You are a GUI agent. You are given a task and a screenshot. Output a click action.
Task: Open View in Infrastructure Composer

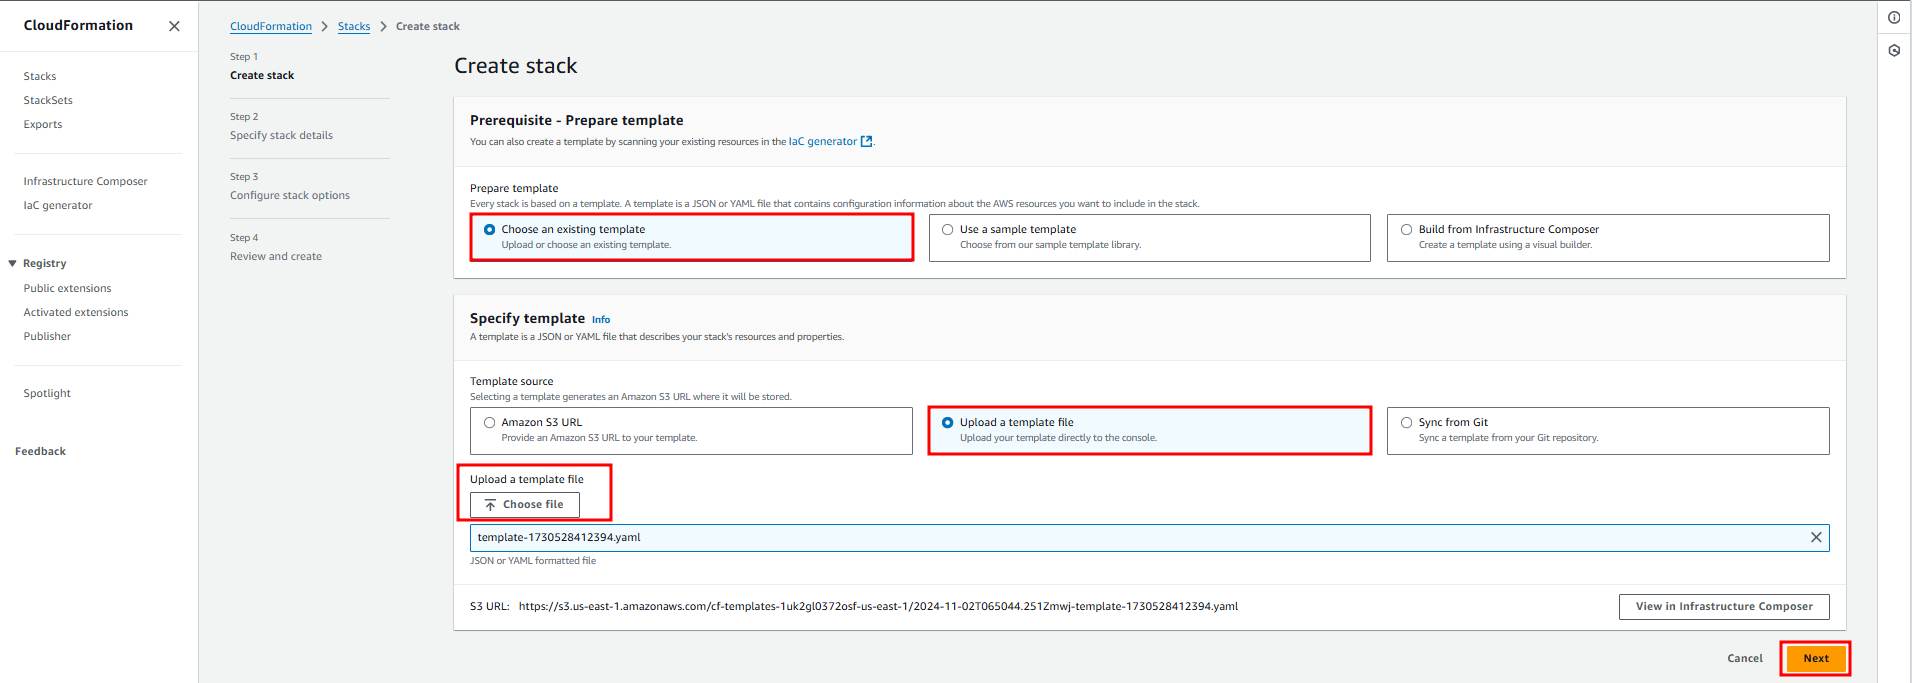pyautogui.click(x=1723, y=607)
